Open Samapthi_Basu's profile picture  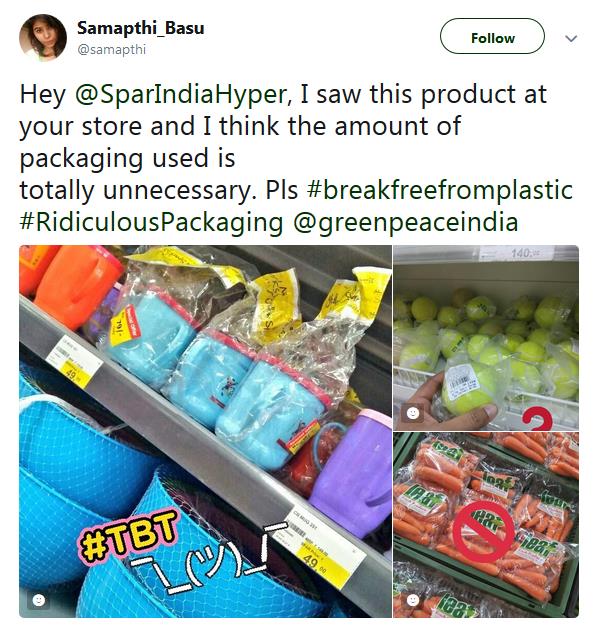pos(43,37)
